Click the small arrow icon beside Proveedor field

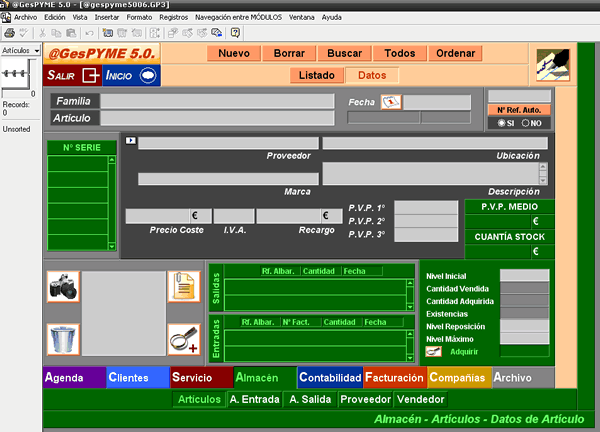pos(130,141)
